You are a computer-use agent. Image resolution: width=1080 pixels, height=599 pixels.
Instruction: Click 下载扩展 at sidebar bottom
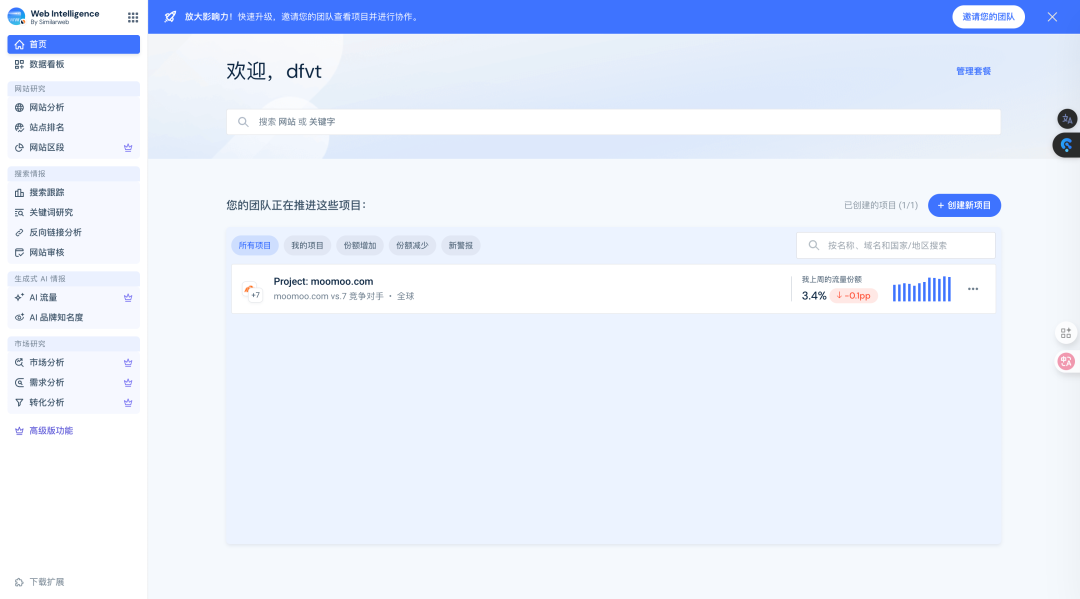pyautogui.click(x=46, y=582)
